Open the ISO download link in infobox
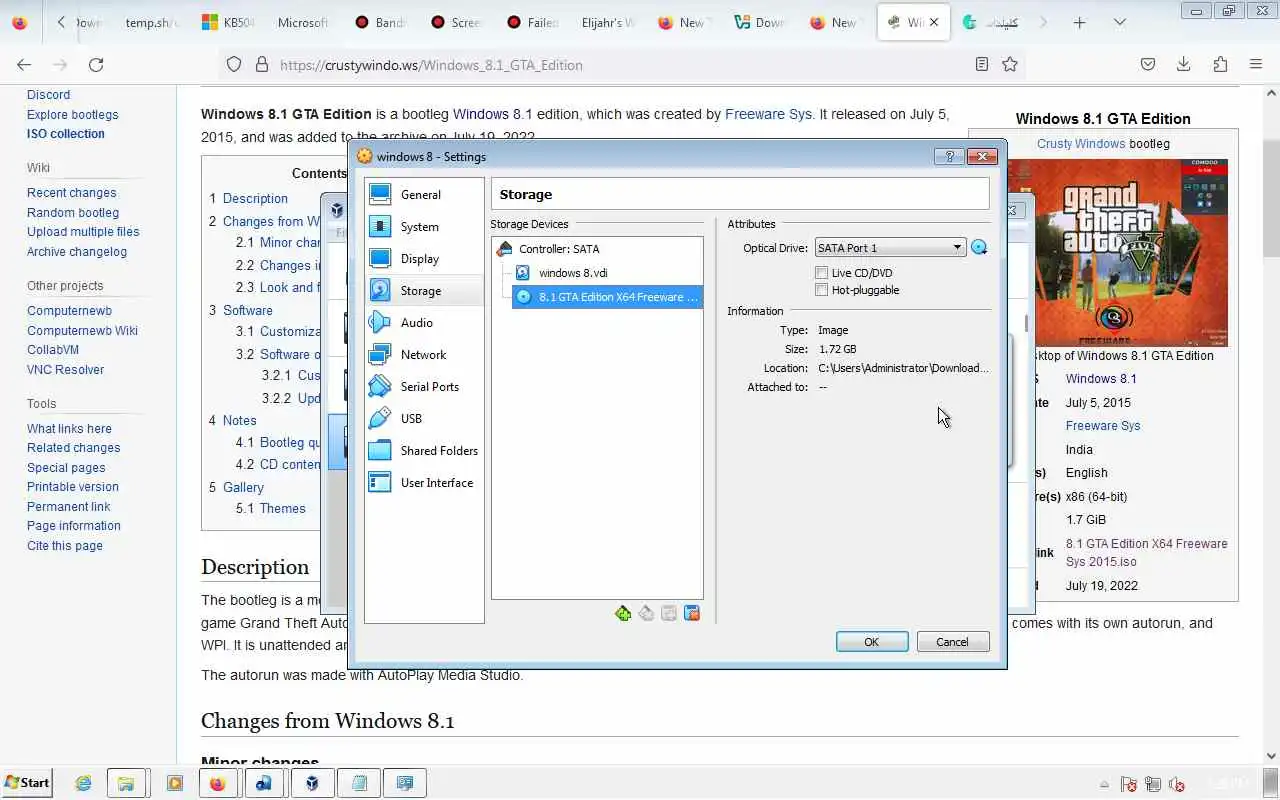Screen dimensions: 1280x800 pyautogui.click(x=1146, y=552)
